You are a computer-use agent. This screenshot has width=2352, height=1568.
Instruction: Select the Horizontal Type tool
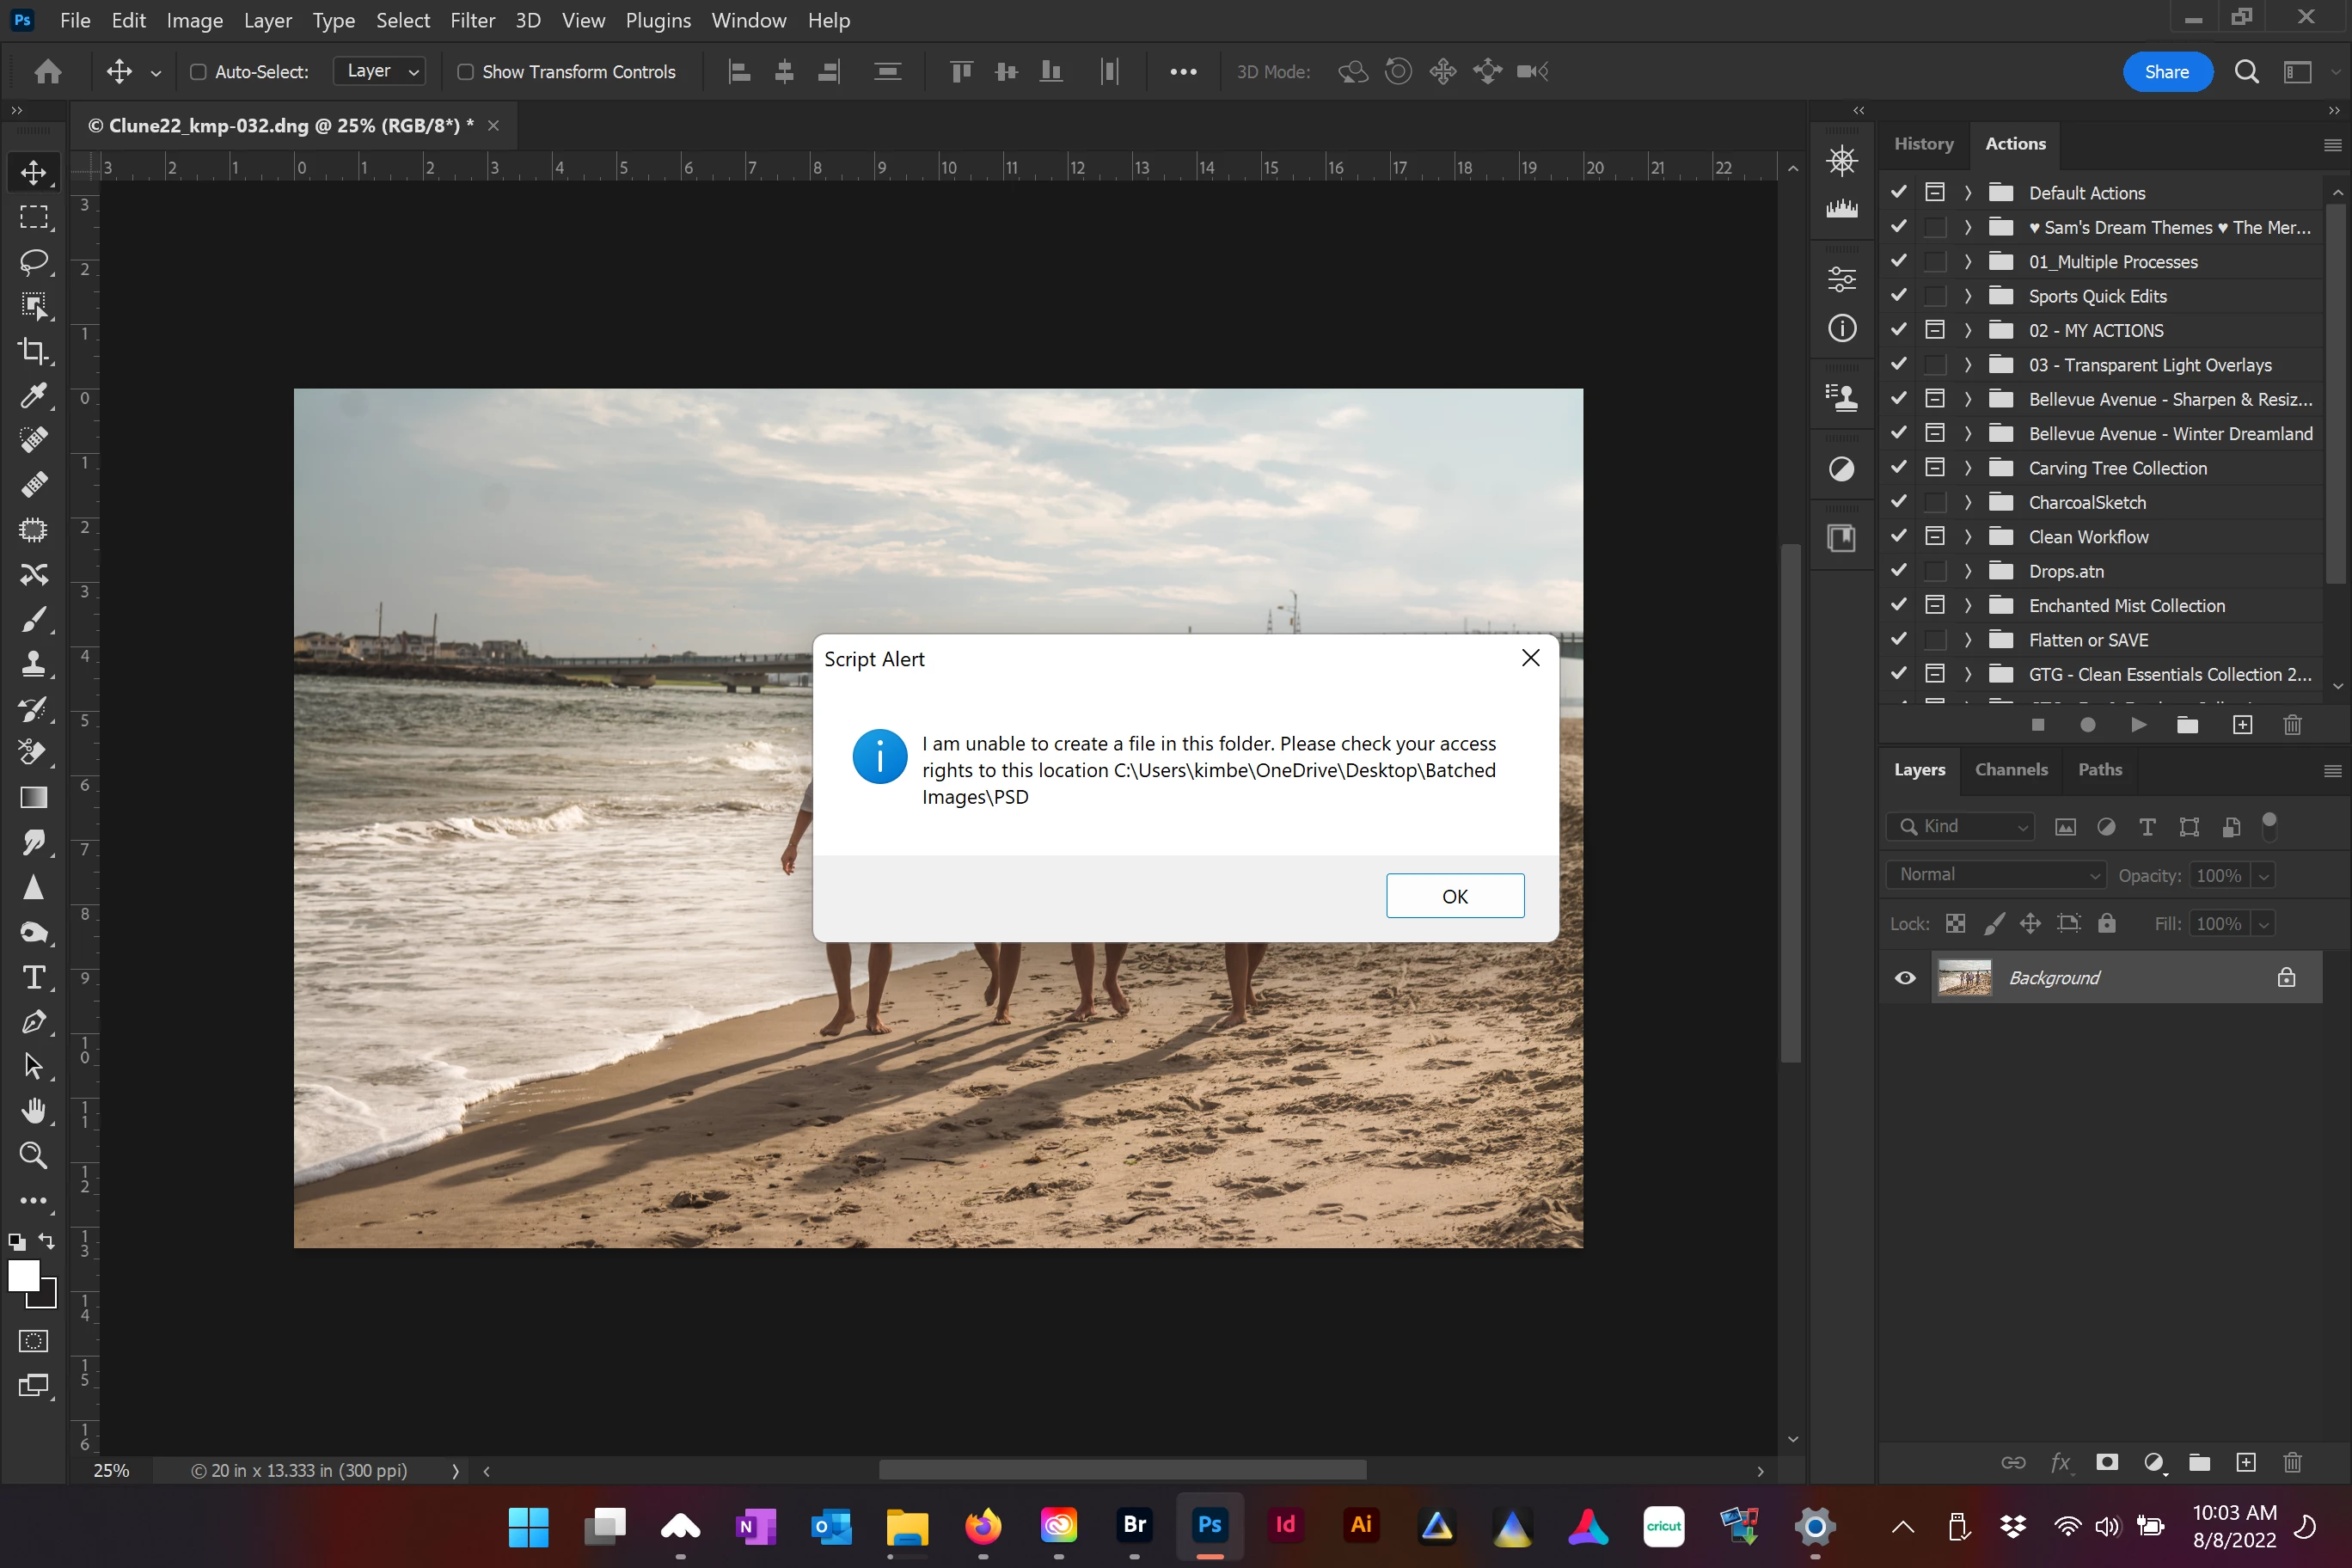pyautogui.click(x=33, y=977)
